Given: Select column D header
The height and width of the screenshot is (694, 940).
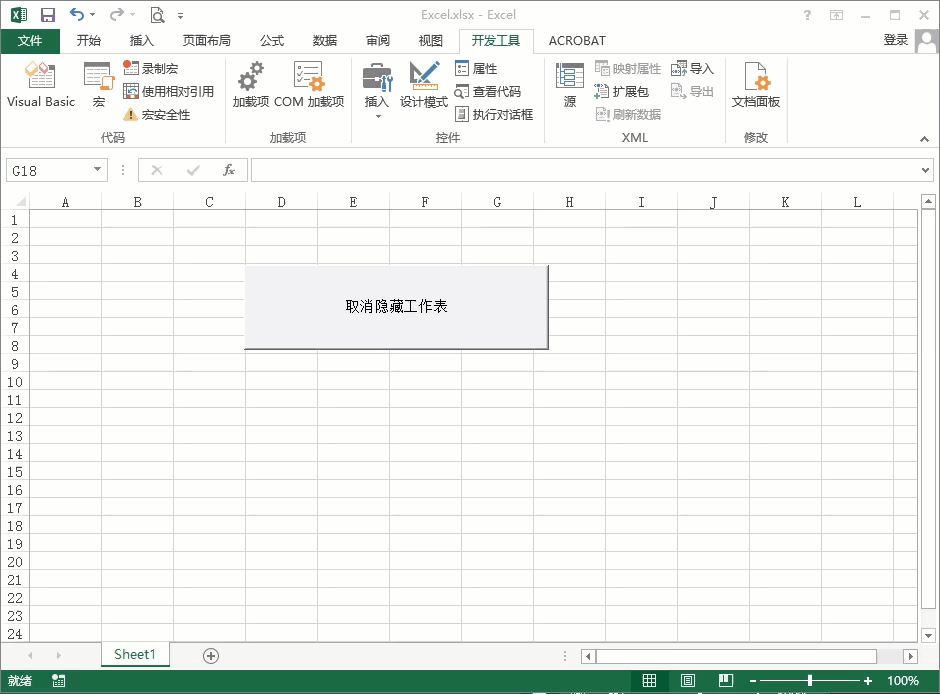Looking at the screenshot, I should click(x=281, y=202).
